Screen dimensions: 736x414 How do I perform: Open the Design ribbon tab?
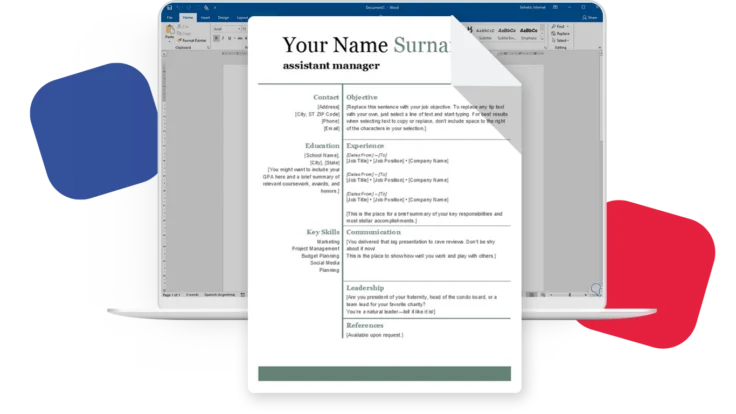[x=223, y=18]
